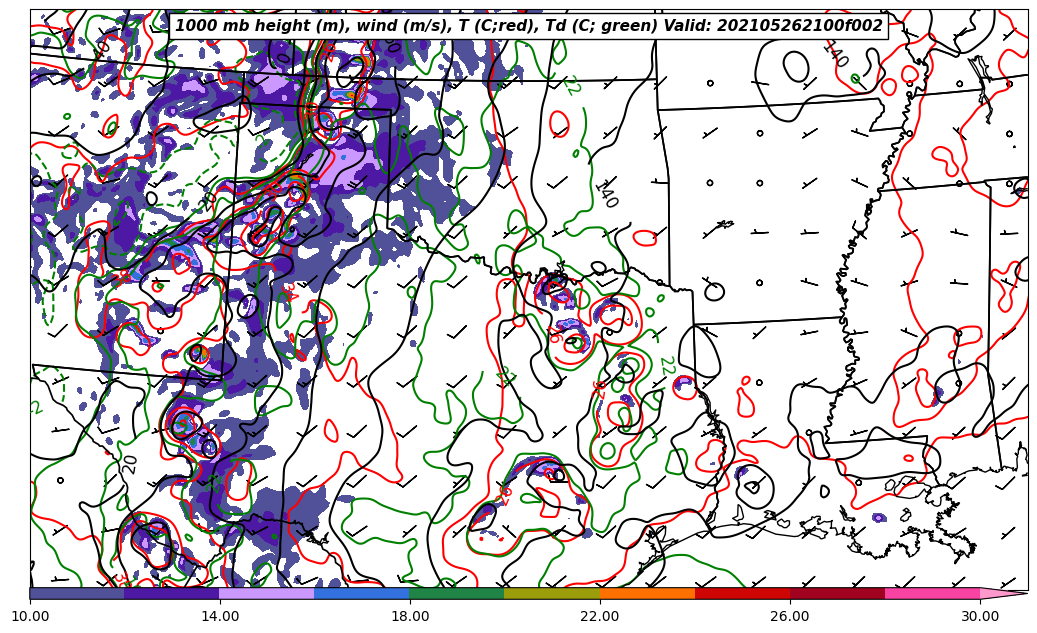Click the black 20 contour label lower-left
Image resolution: width=1037 pixels, height=633 pixels.
point(130,464)
